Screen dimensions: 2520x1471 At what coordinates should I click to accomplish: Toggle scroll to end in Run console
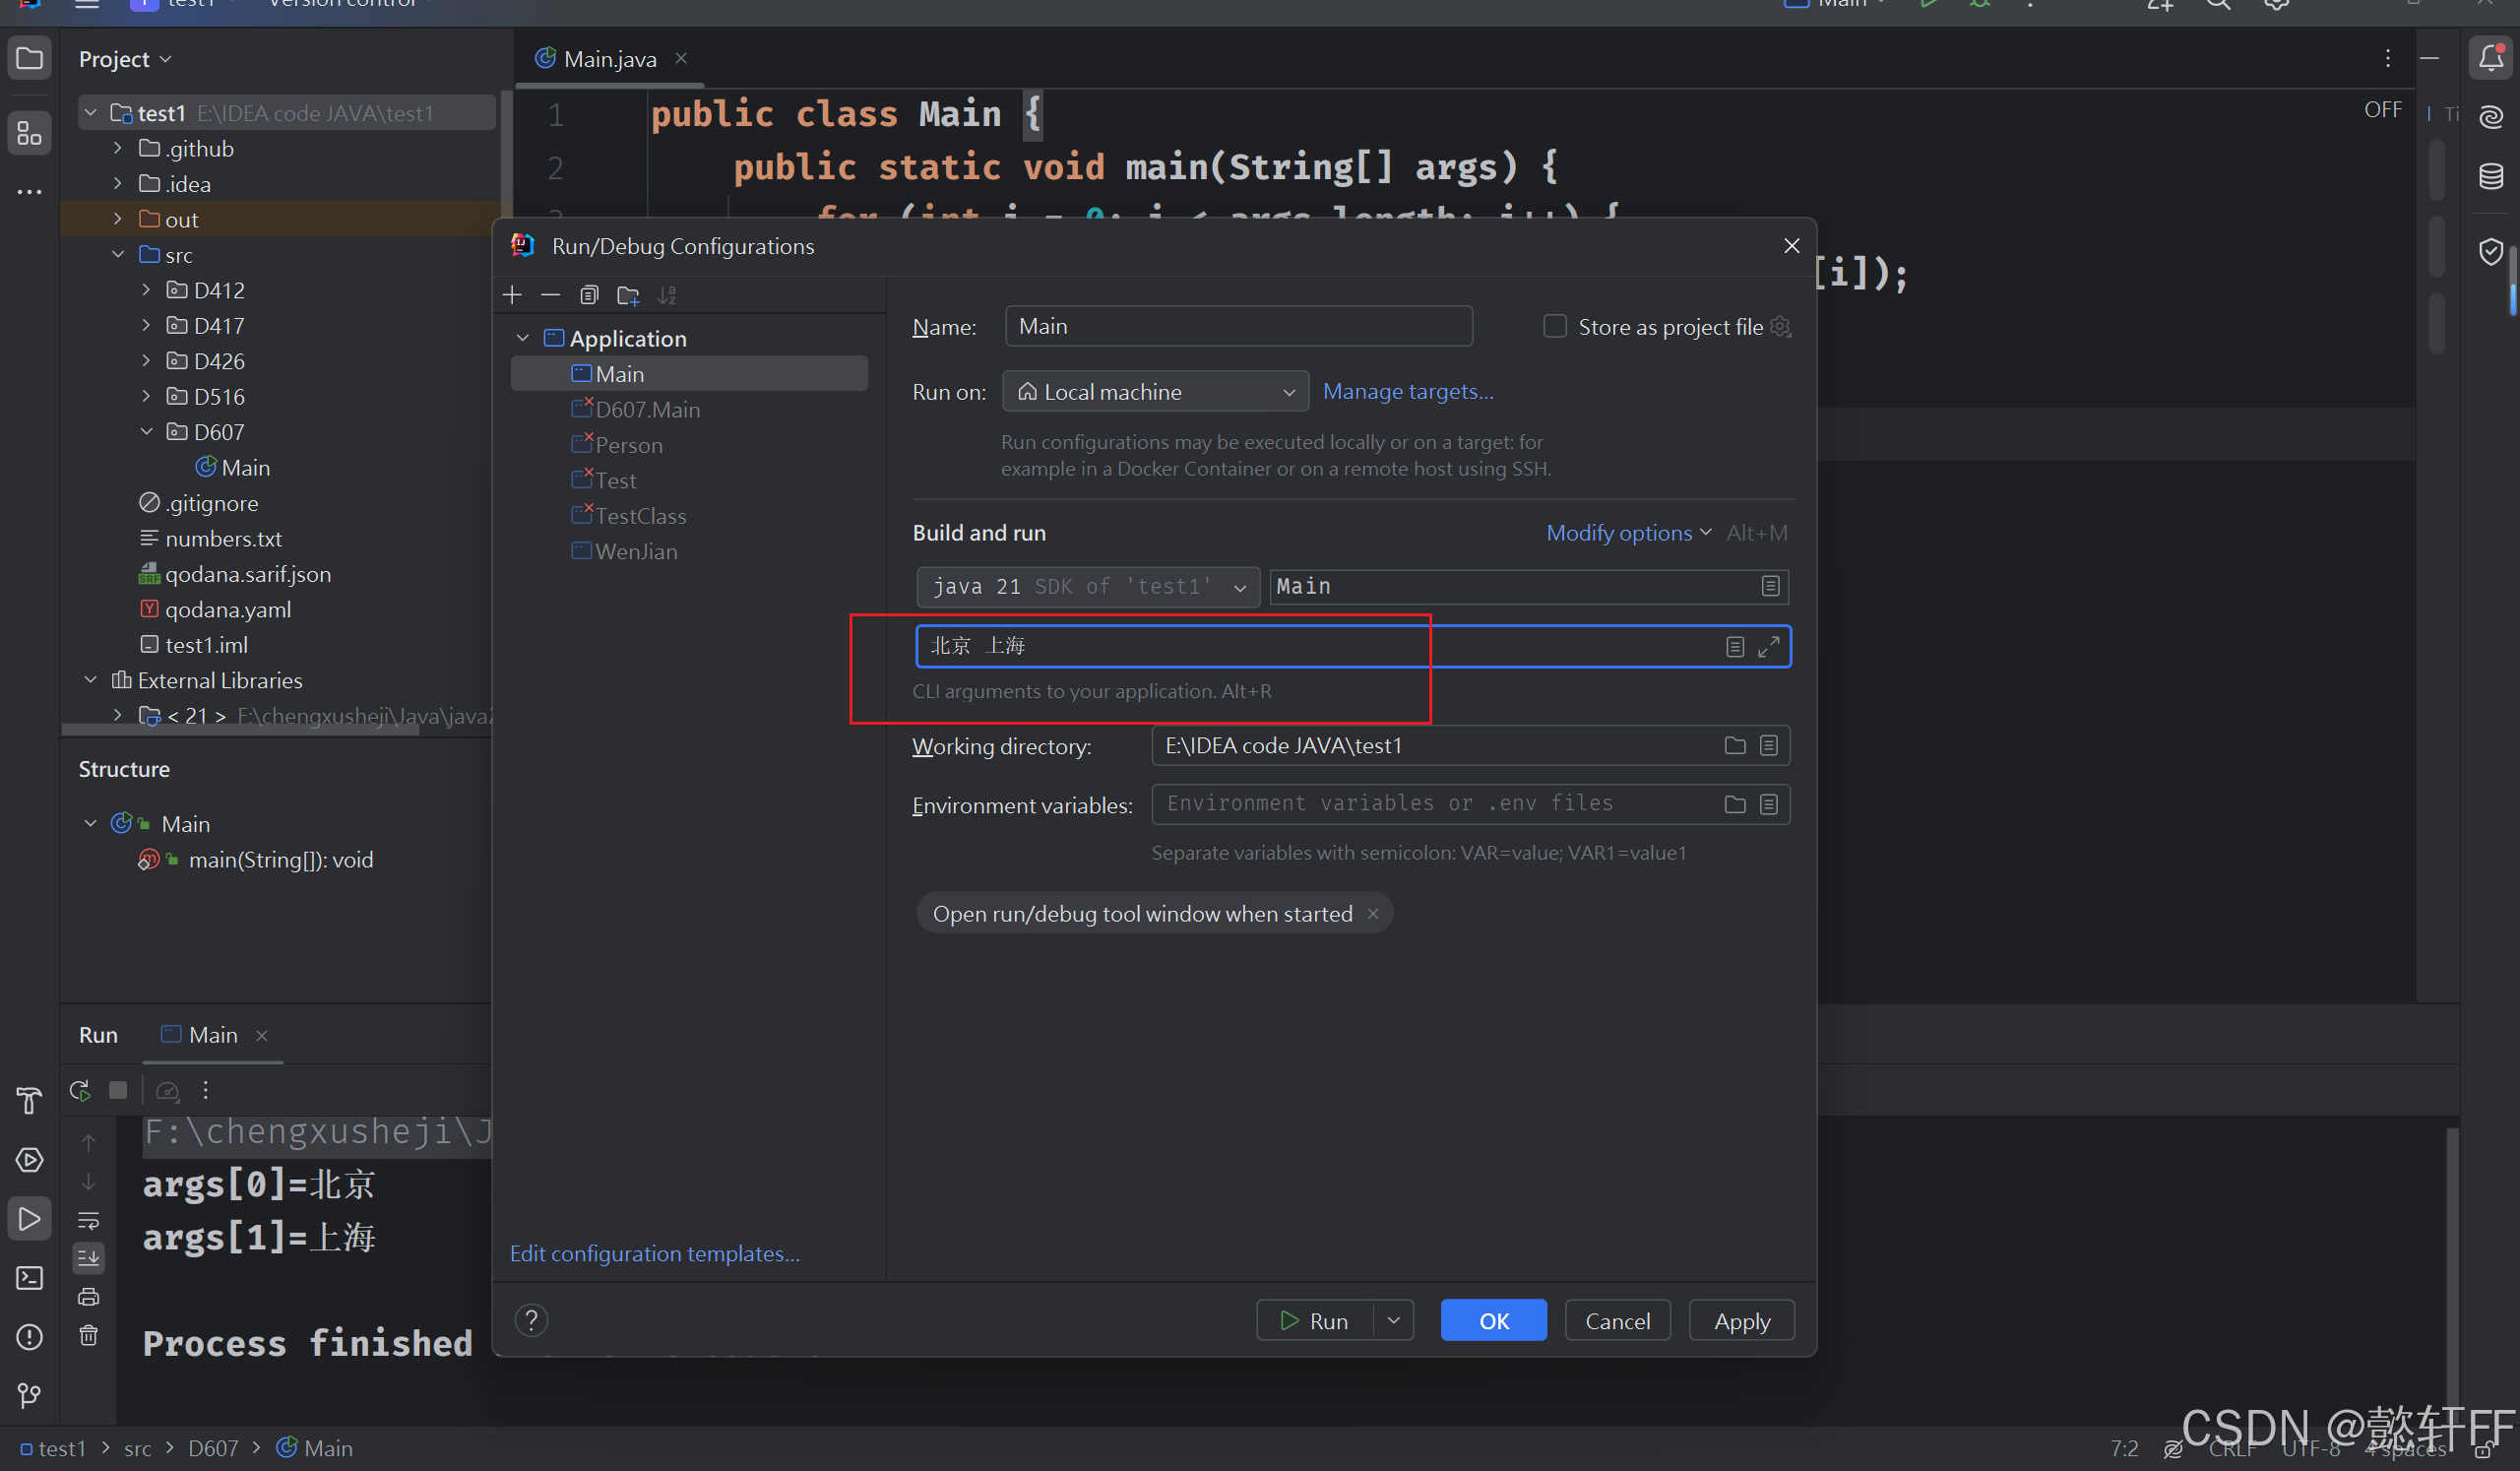point(89,1258)
